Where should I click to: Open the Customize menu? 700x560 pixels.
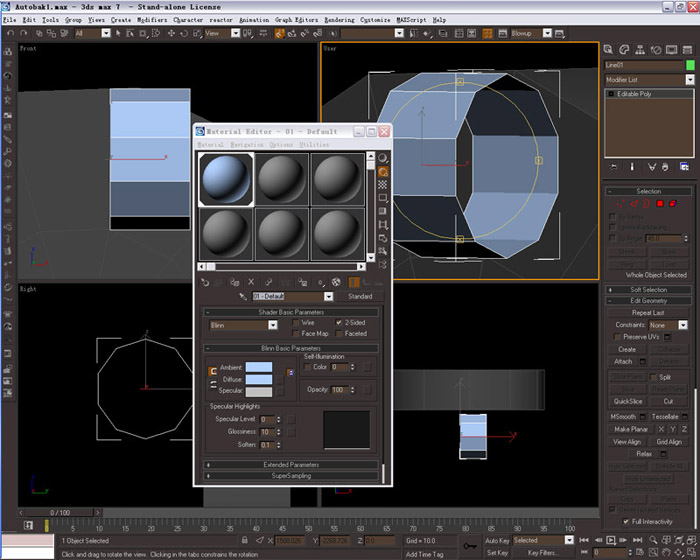[375, 20]
